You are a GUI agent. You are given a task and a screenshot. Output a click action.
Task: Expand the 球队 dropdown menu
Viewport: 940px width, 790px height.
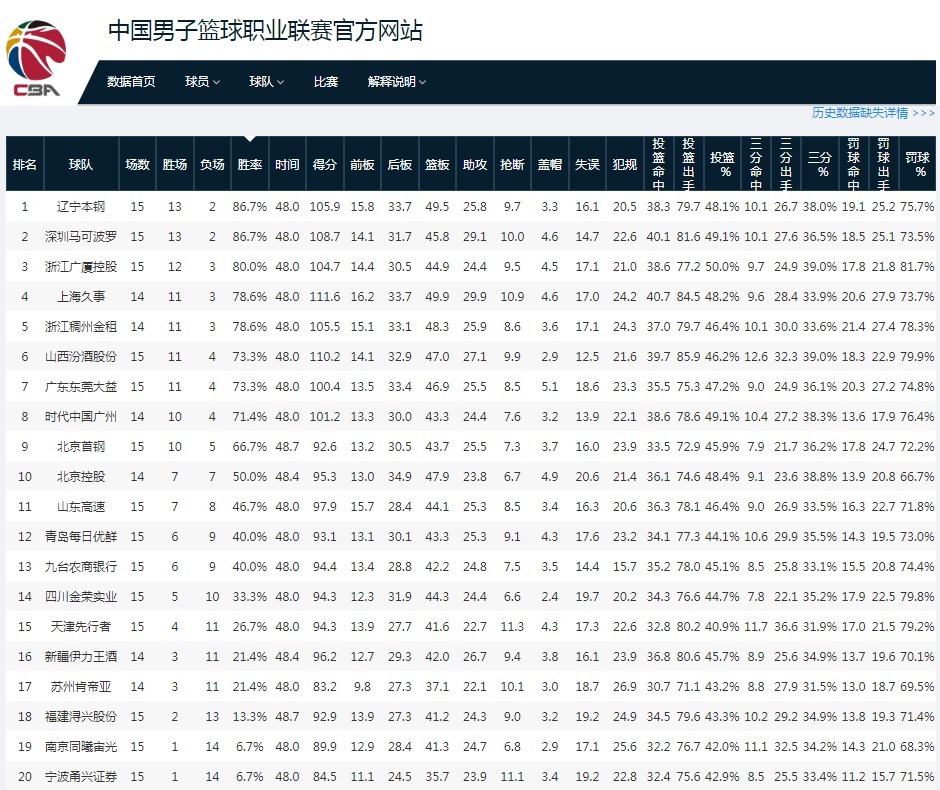(x=266, y=82)
